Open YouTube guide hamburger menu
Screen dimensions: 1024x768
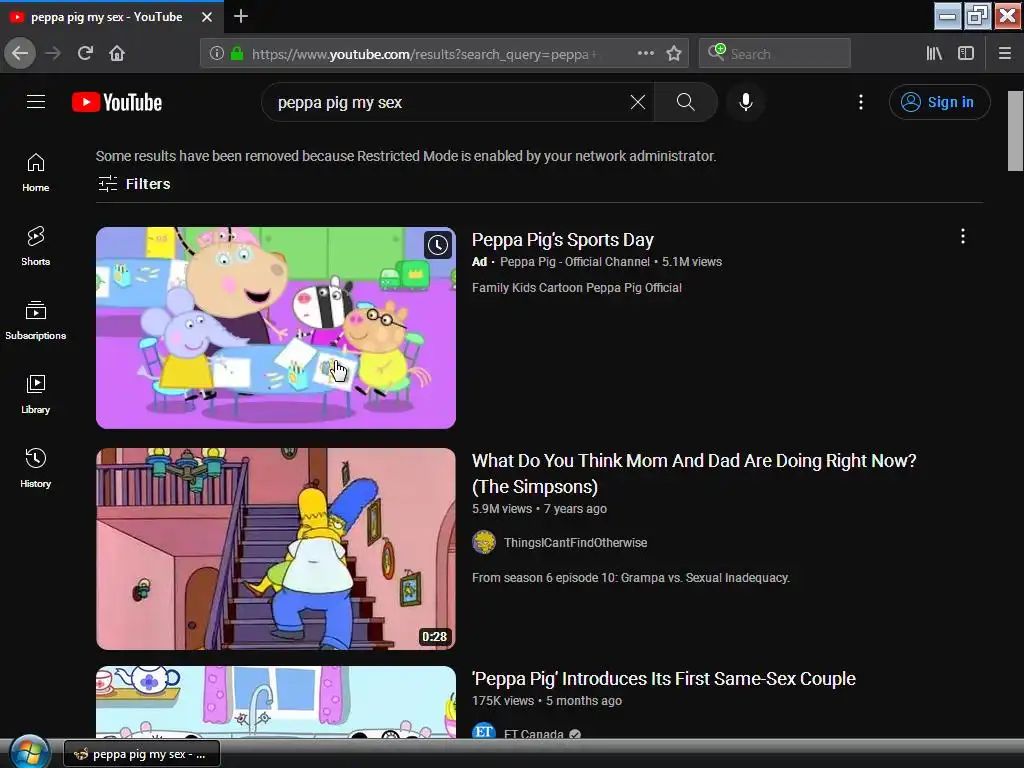[x=36, y=102]
